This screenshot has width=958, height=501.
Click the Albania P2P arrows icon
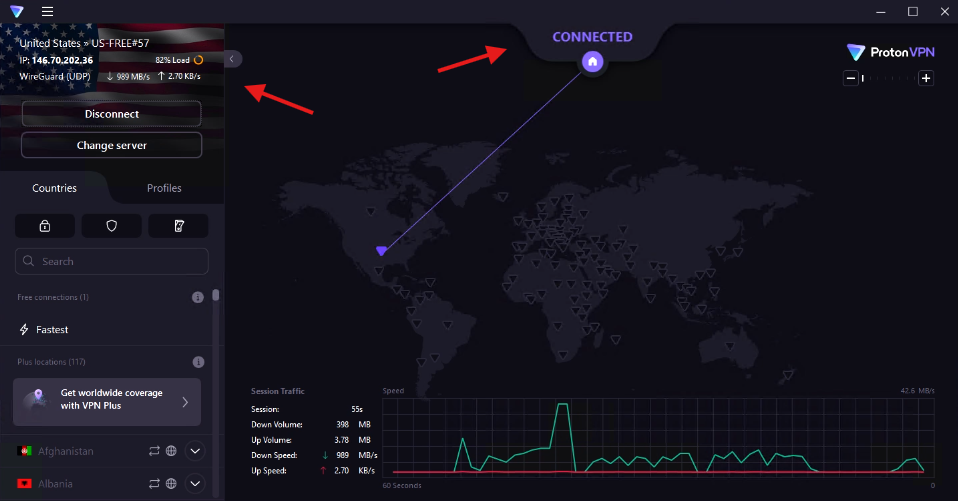154,483
